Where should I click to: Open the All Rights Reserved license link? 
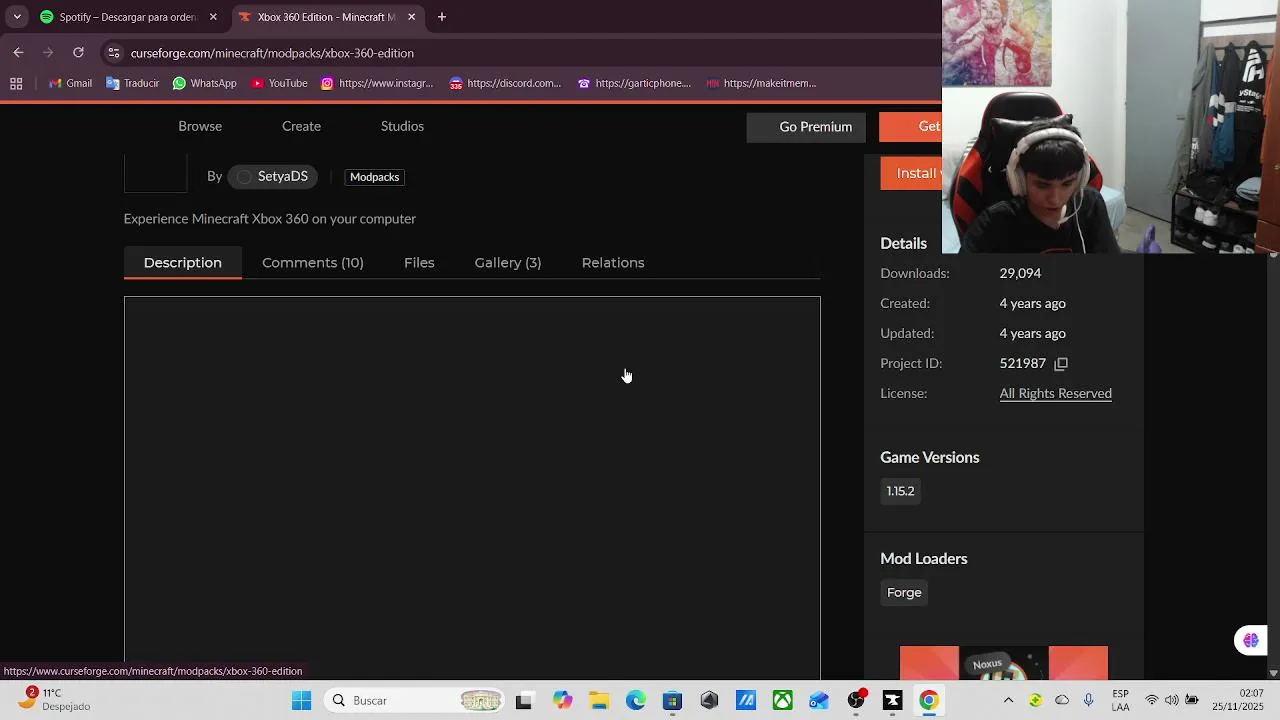pyautogui.click(x=1055, y=393)
